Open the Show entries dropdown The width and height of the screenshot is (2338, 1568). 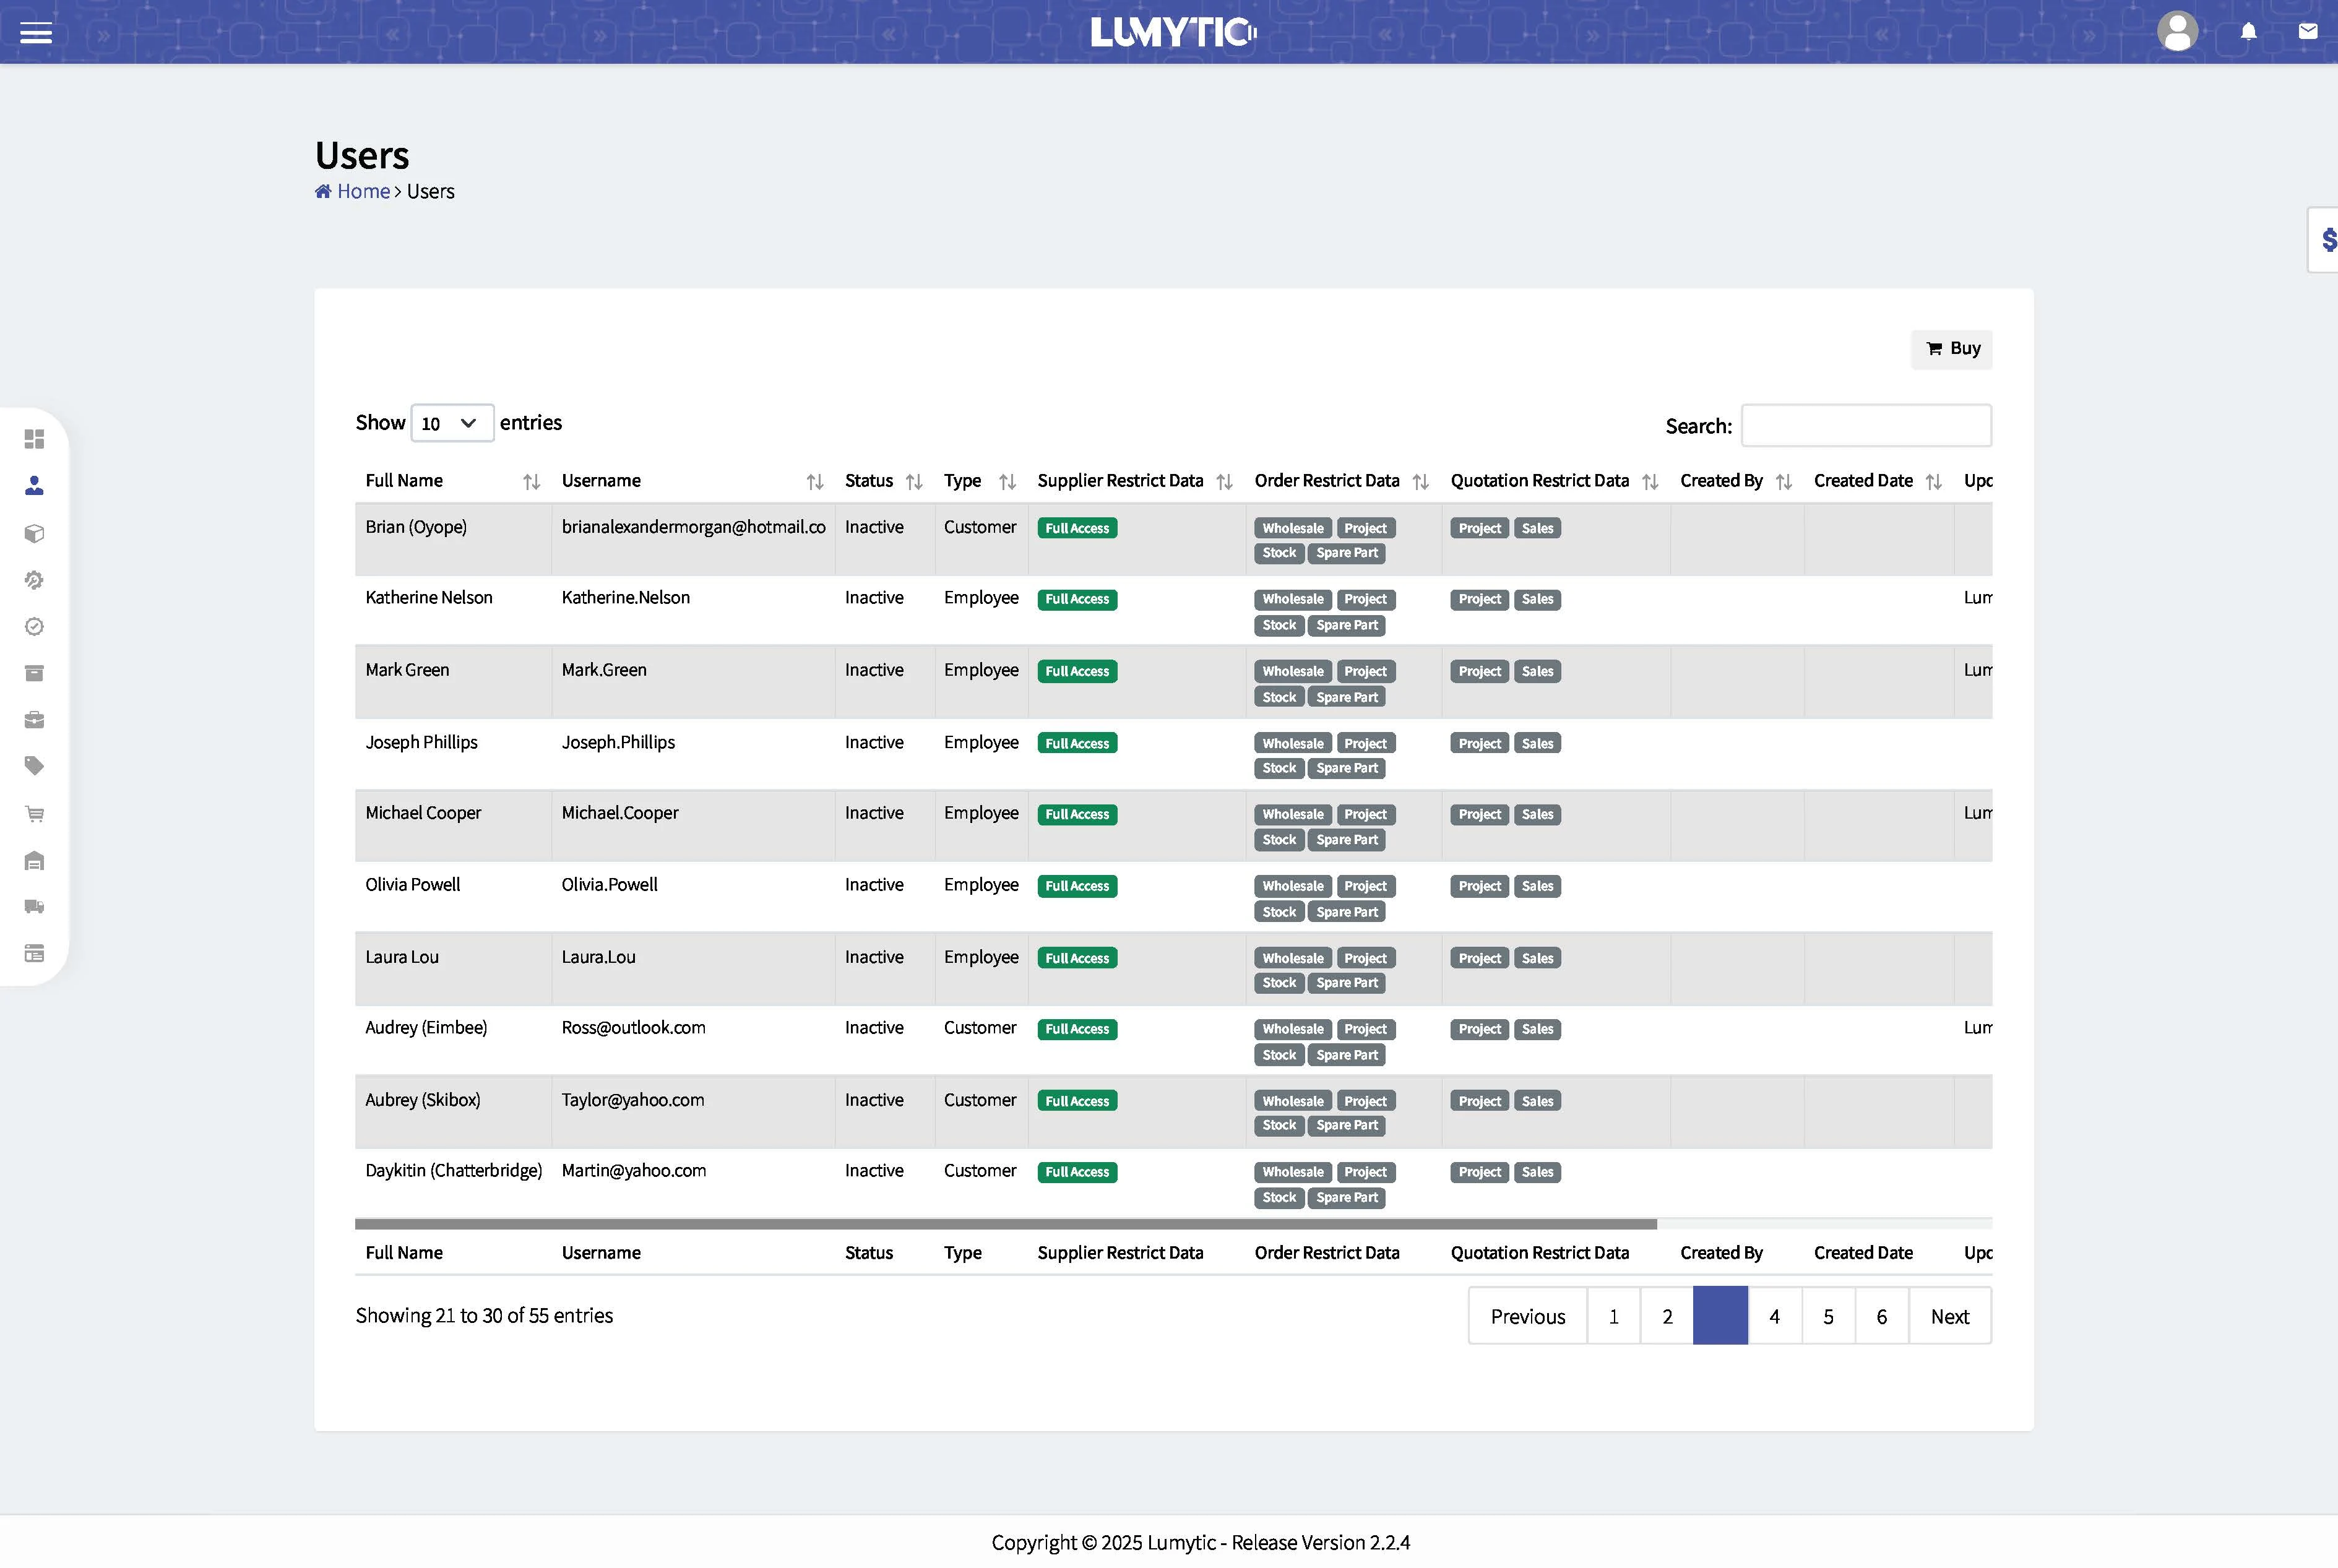(x=452, y=423)
